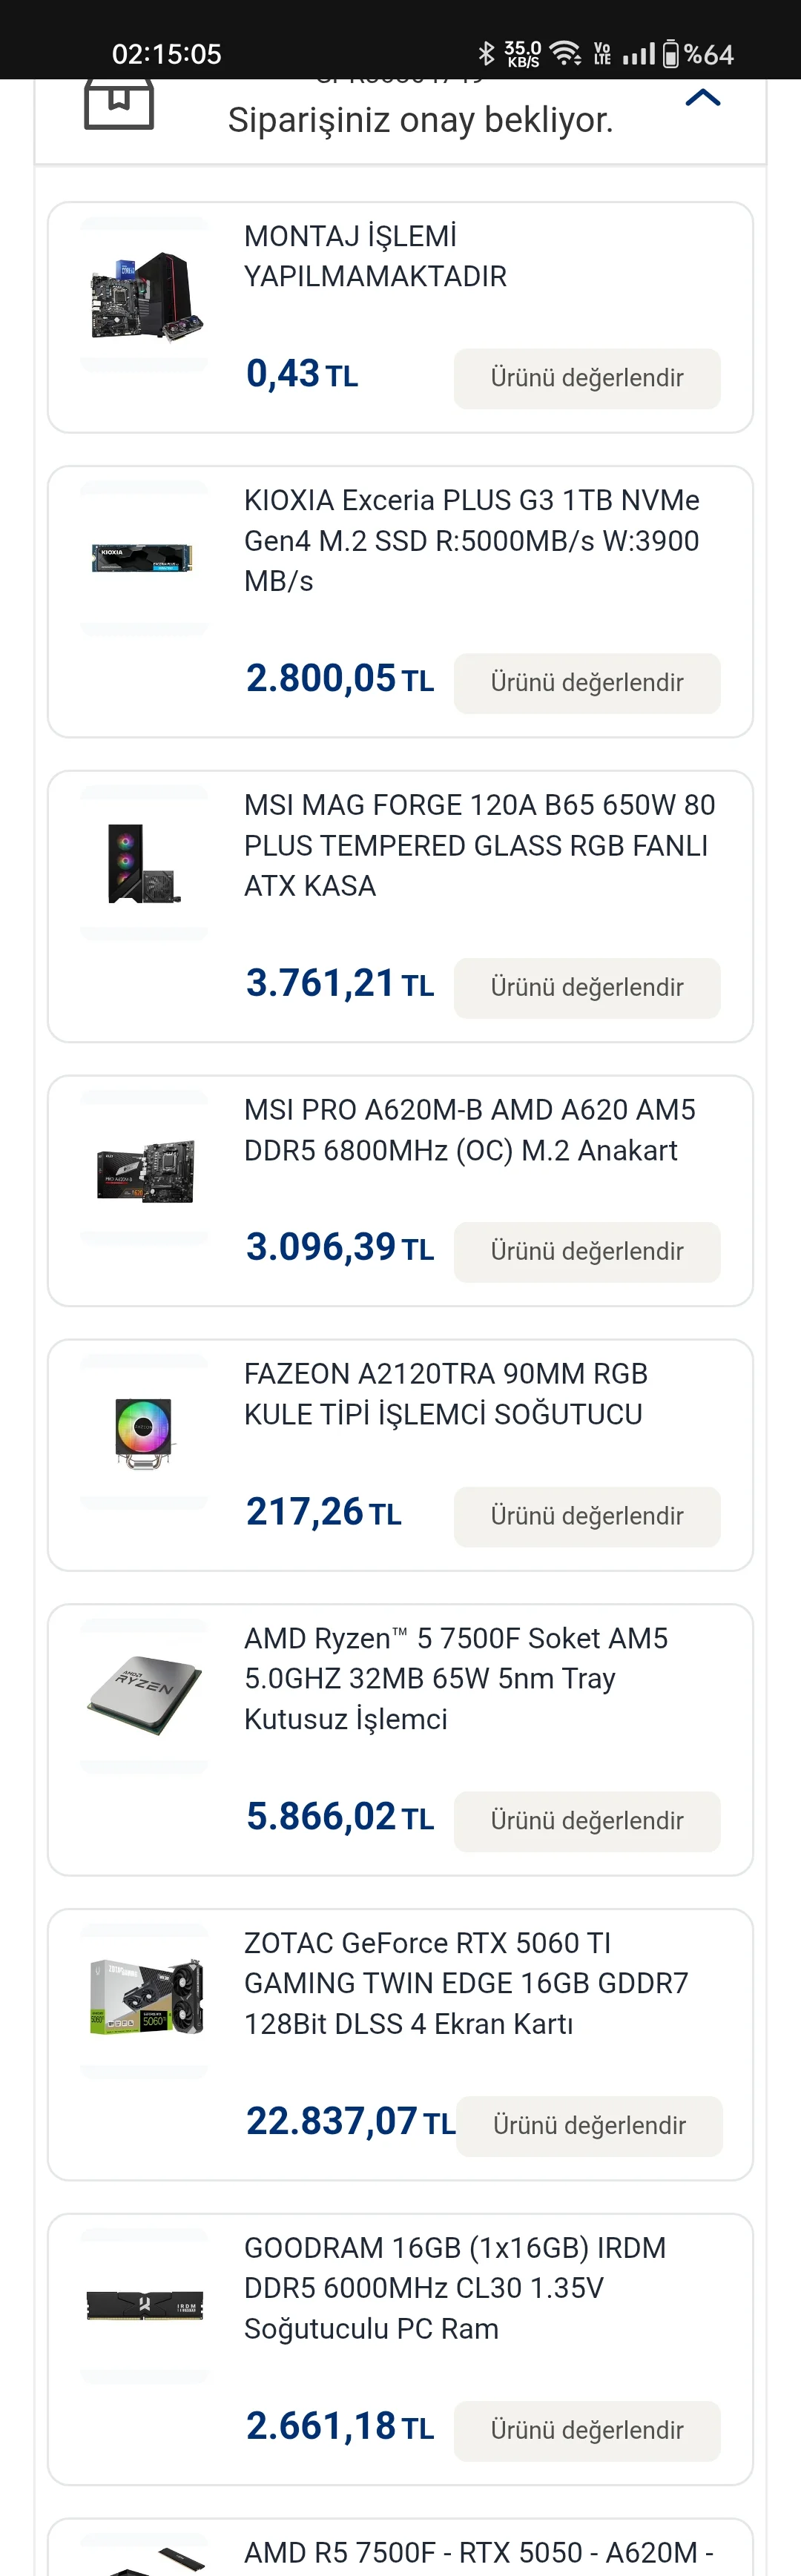Open the FAZEON RGB cooler image
Viewport: 801px width, 2576px height.
[143, 1431]
